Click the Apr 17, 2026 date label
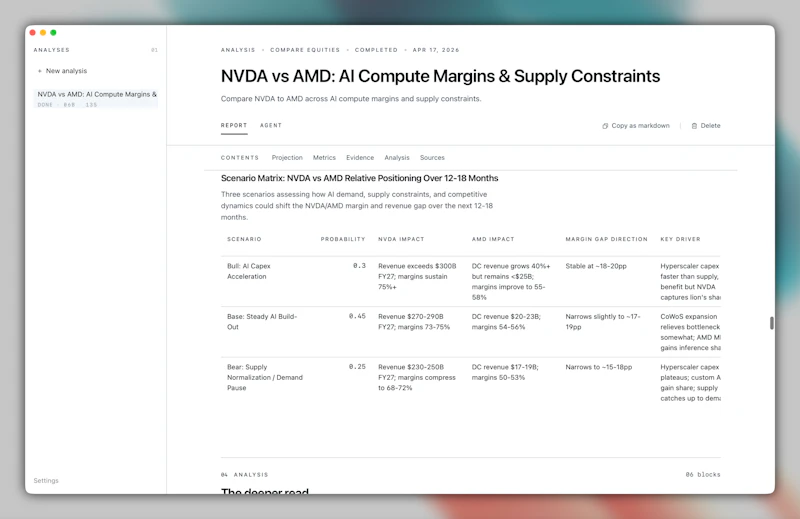The height and width of the screenshot is (519, 800). pos(436,50)
